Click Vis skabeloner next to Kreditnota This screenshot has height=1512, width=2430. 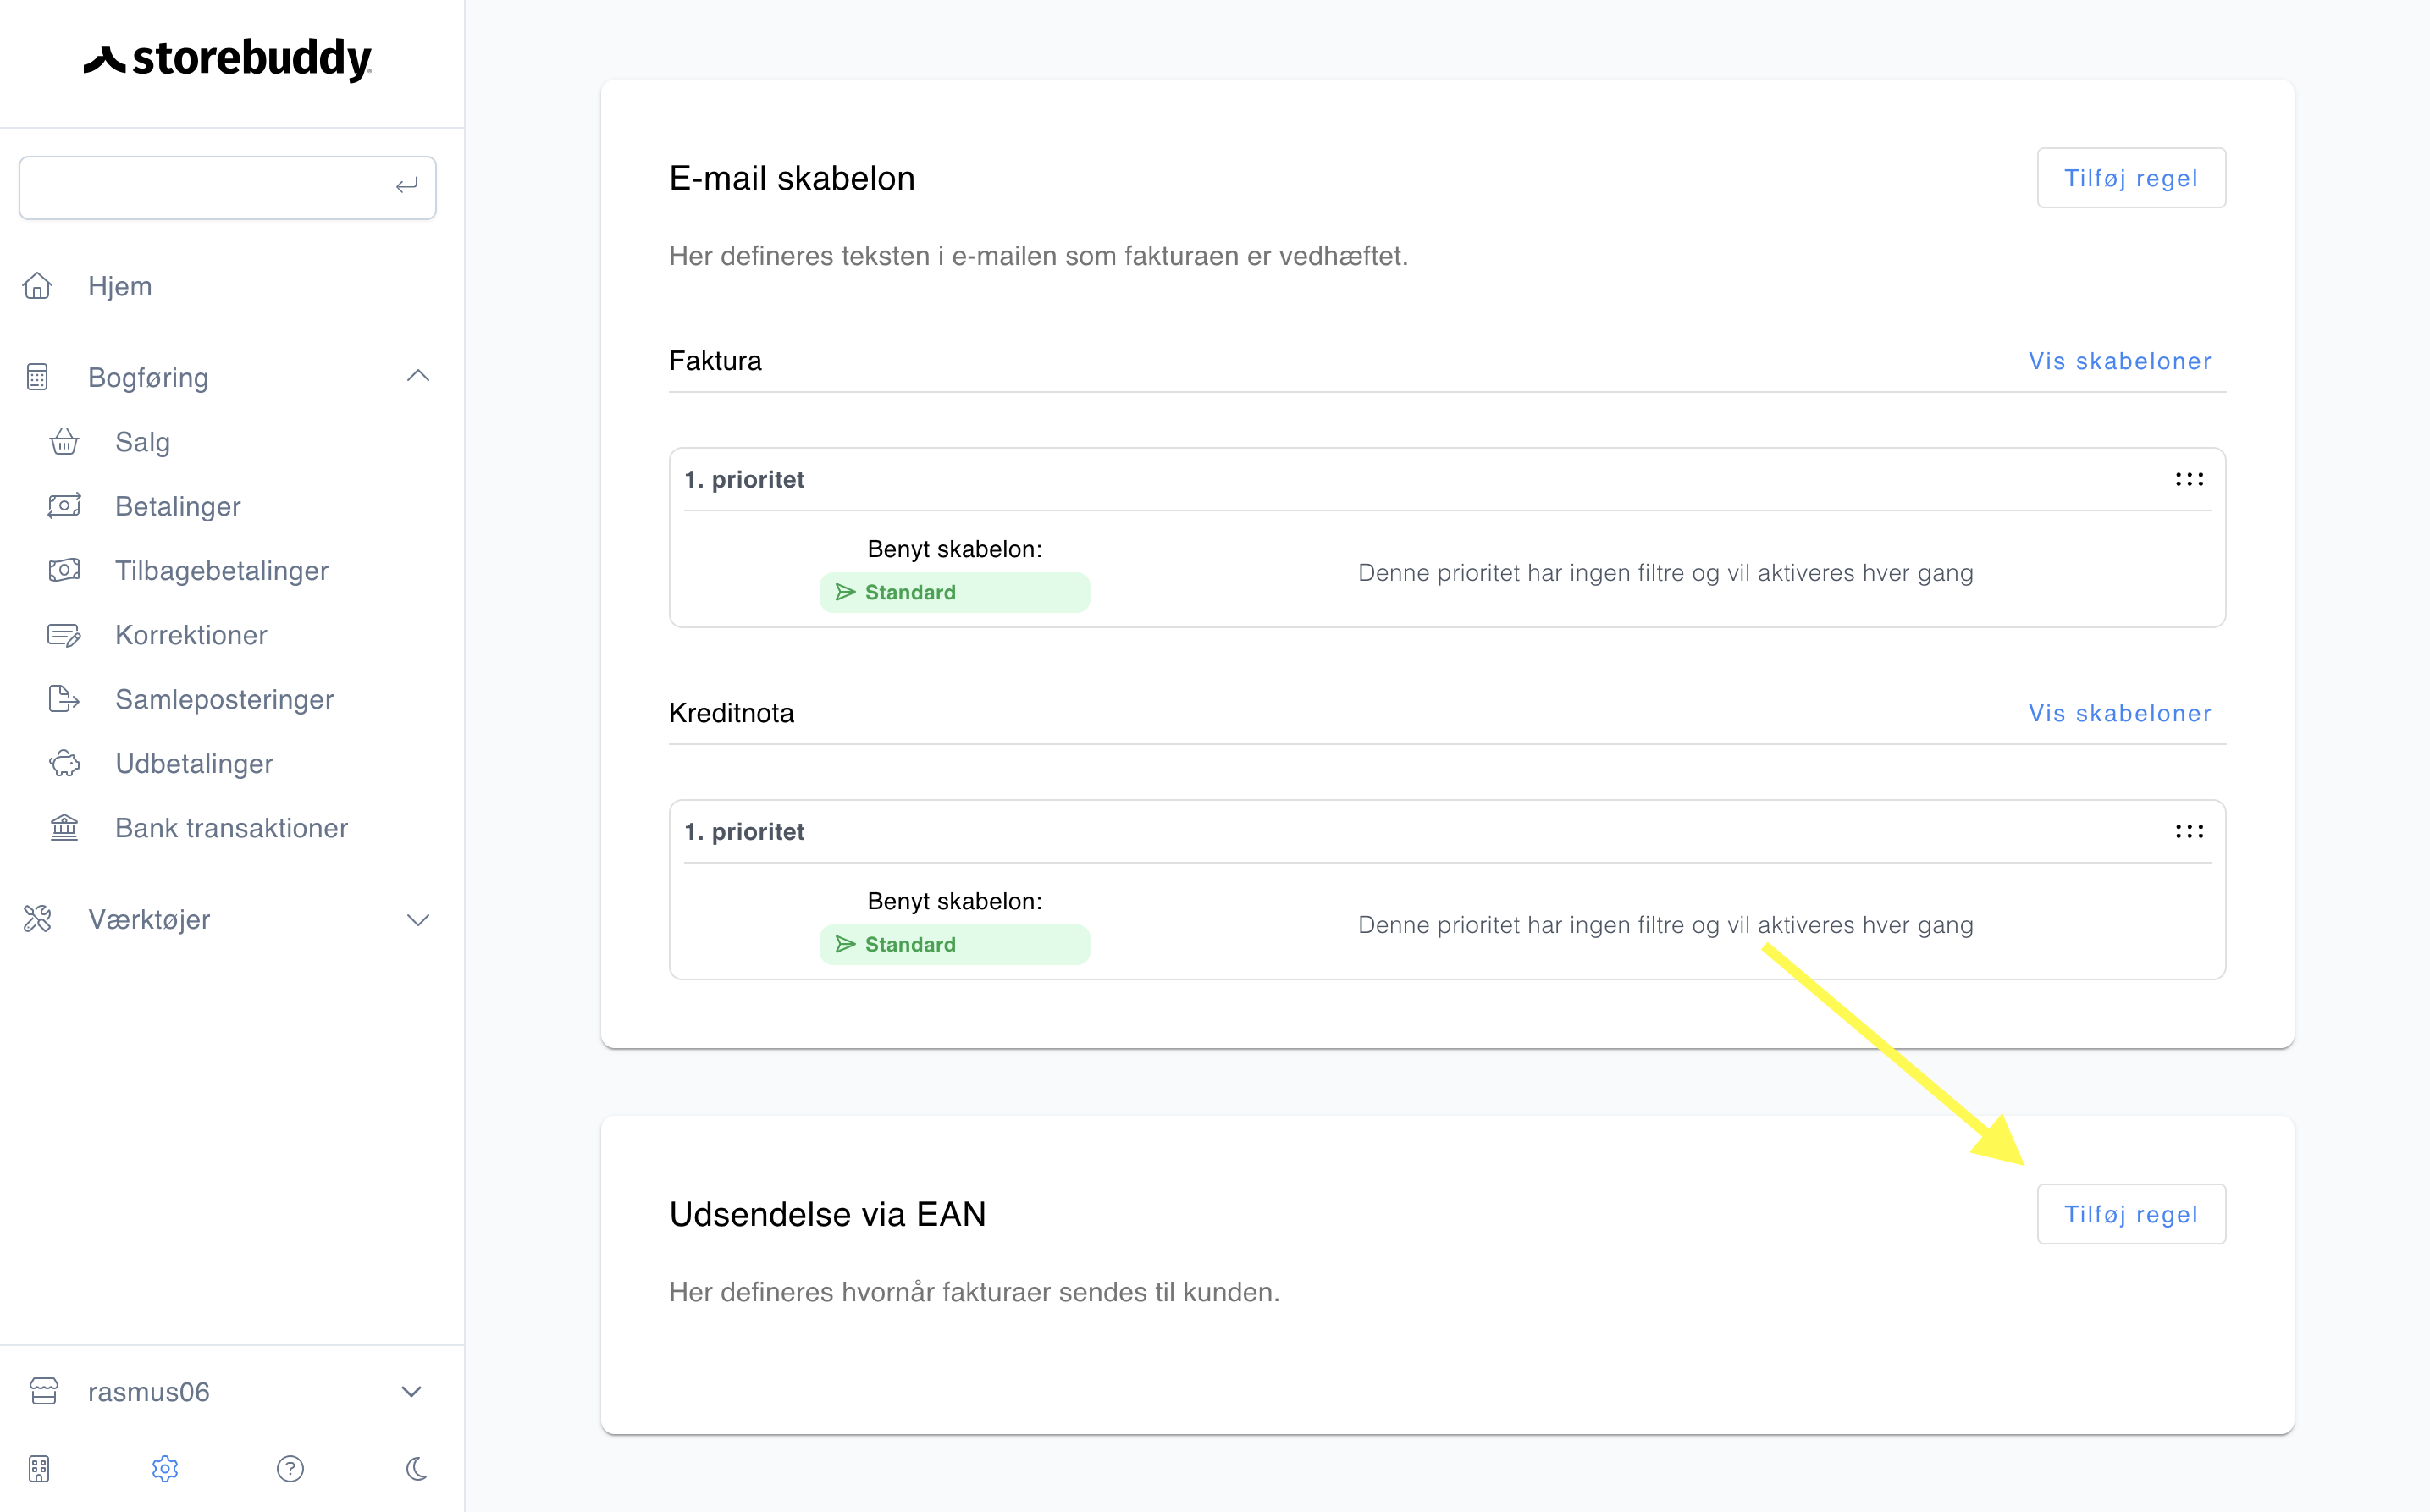coord(2120,713)
